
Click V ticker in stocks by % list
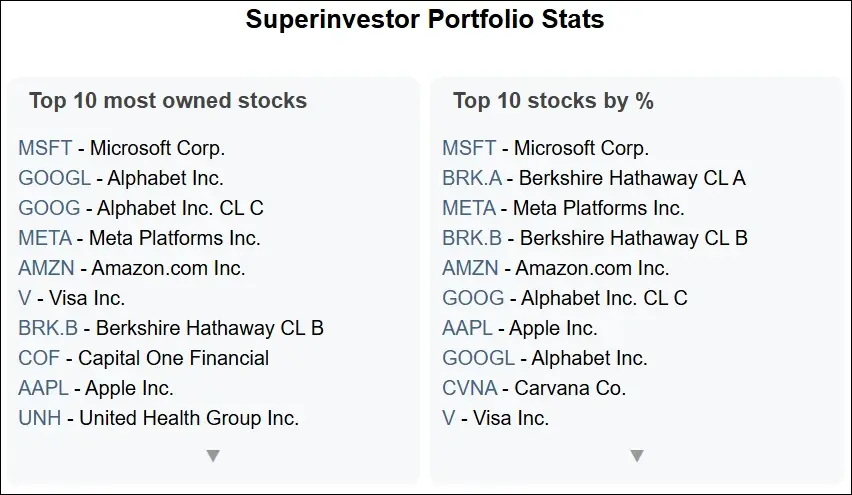[x=449, y=418]
